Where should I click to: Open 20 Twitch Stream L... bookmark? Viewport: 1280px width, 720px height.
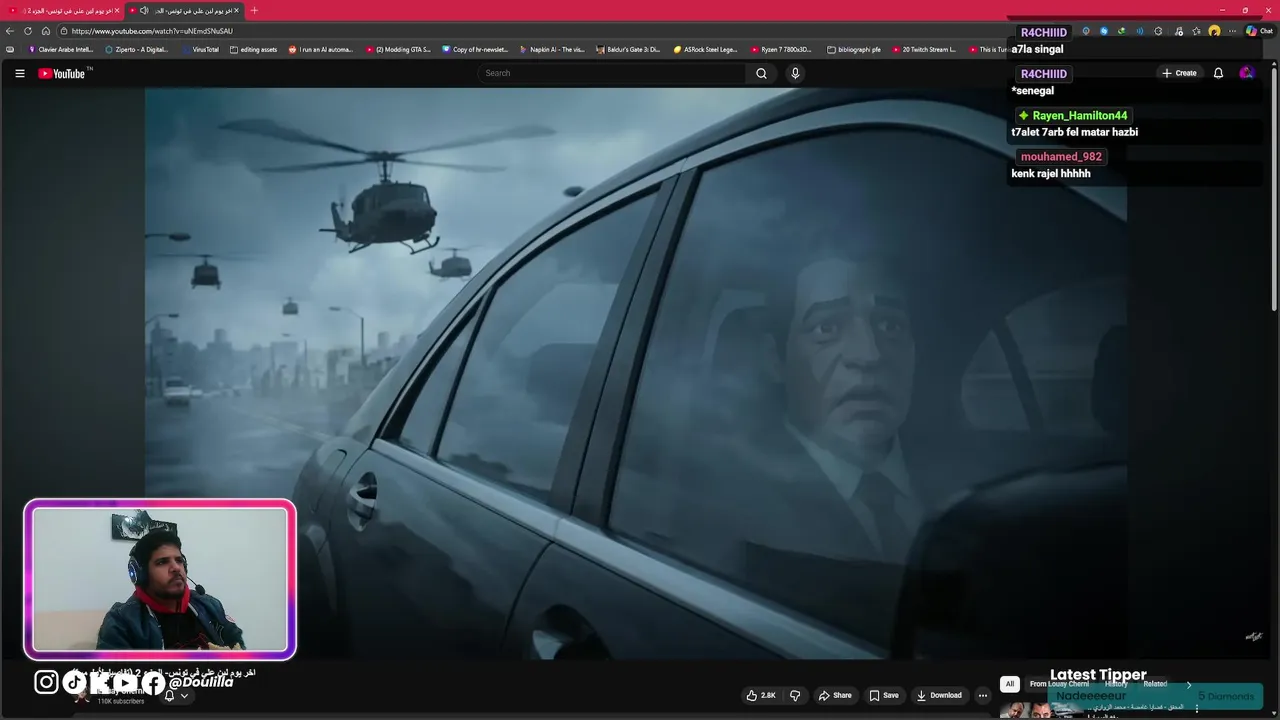pyautogui.click(x=924, y=49)
